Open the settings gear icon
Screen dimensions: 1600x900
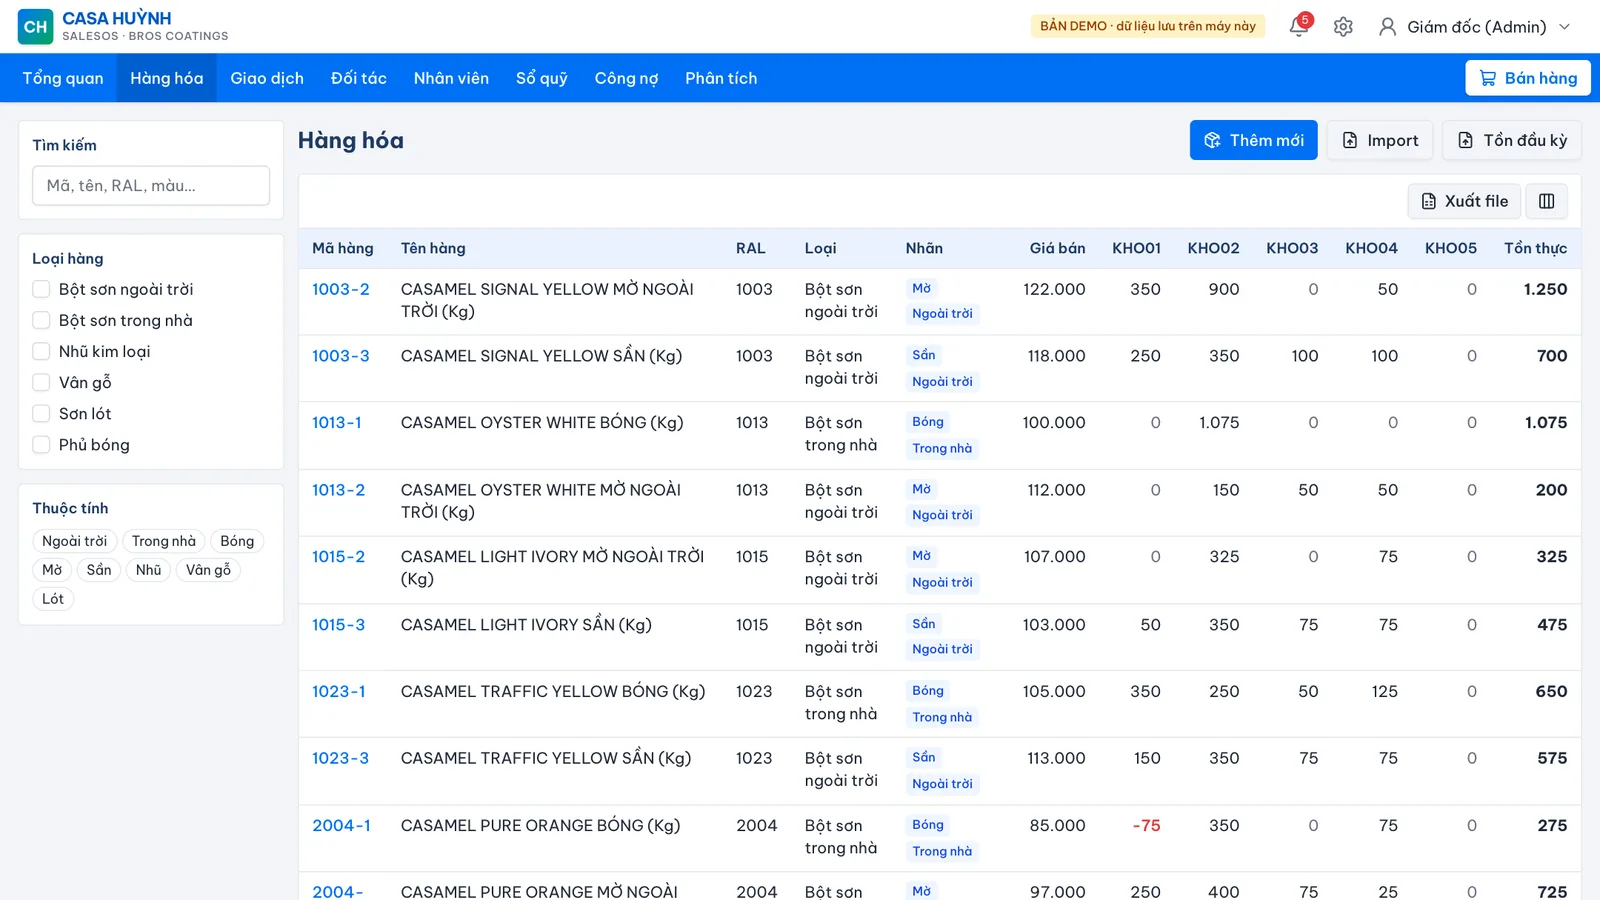click(1343, 27)
